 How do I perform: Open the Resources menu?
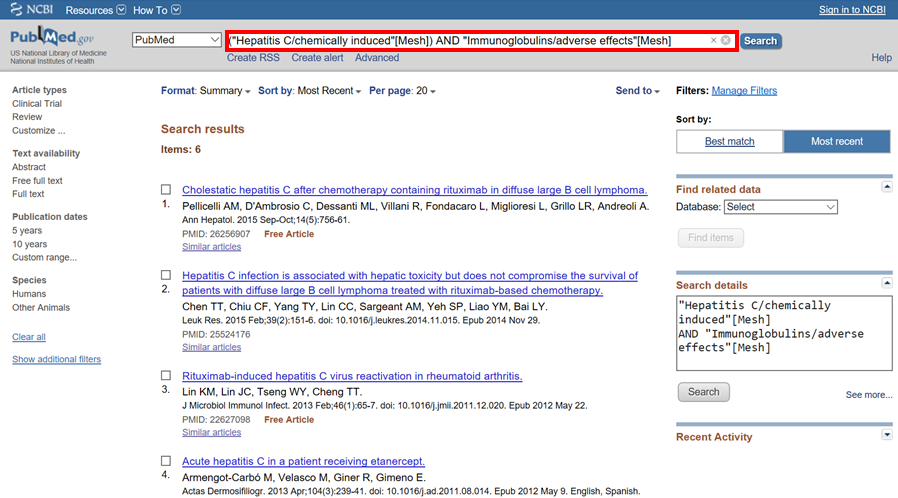coord(95,10)
